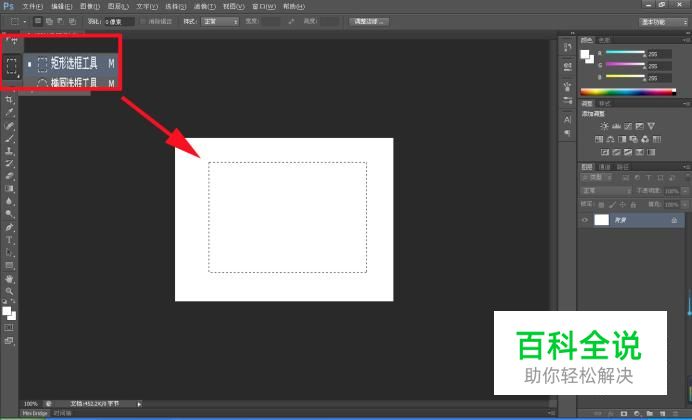The height and width of the screenshot is (420, 692).
Task: Select the Path Selection tool
Action: [9, 253]
